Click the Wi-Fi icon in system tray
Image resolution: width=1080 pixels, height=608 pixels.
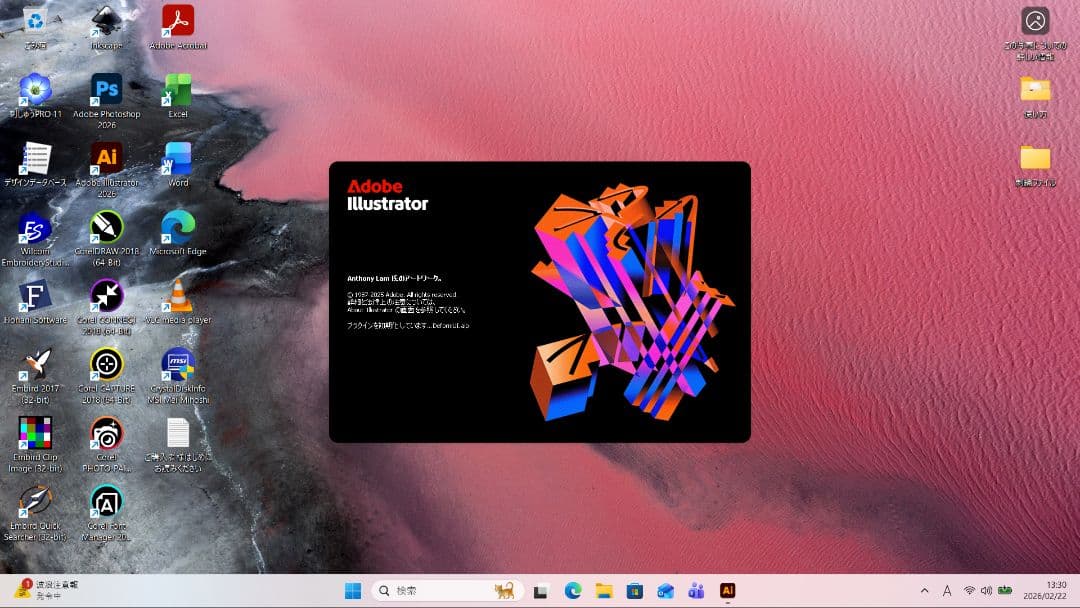coord(969,591)
